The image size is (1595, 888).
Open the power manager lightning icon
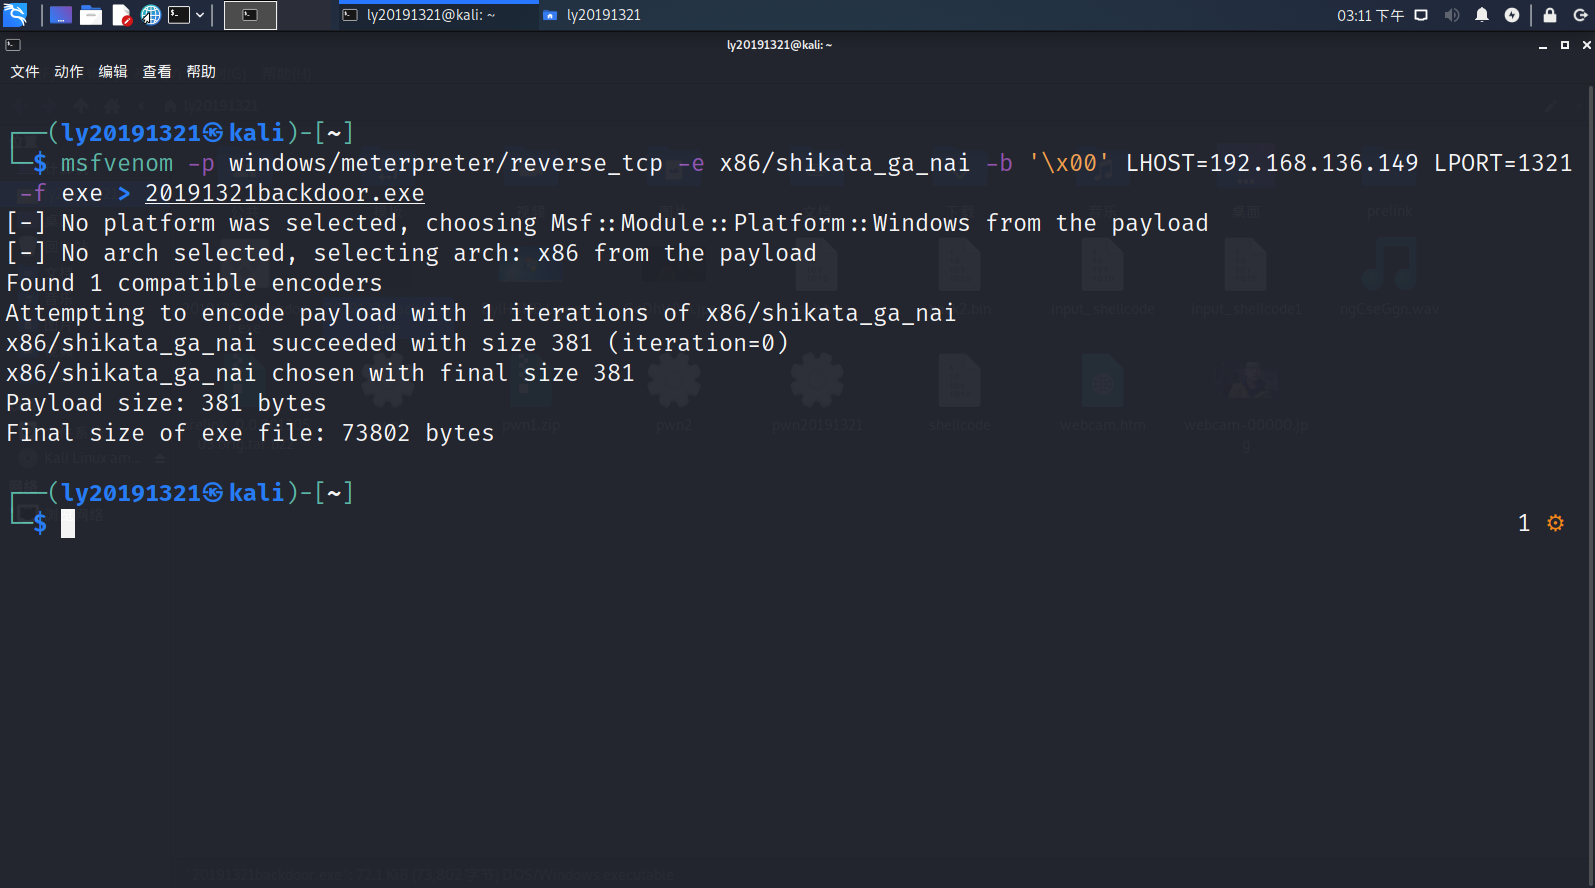tap(1512, 15)
